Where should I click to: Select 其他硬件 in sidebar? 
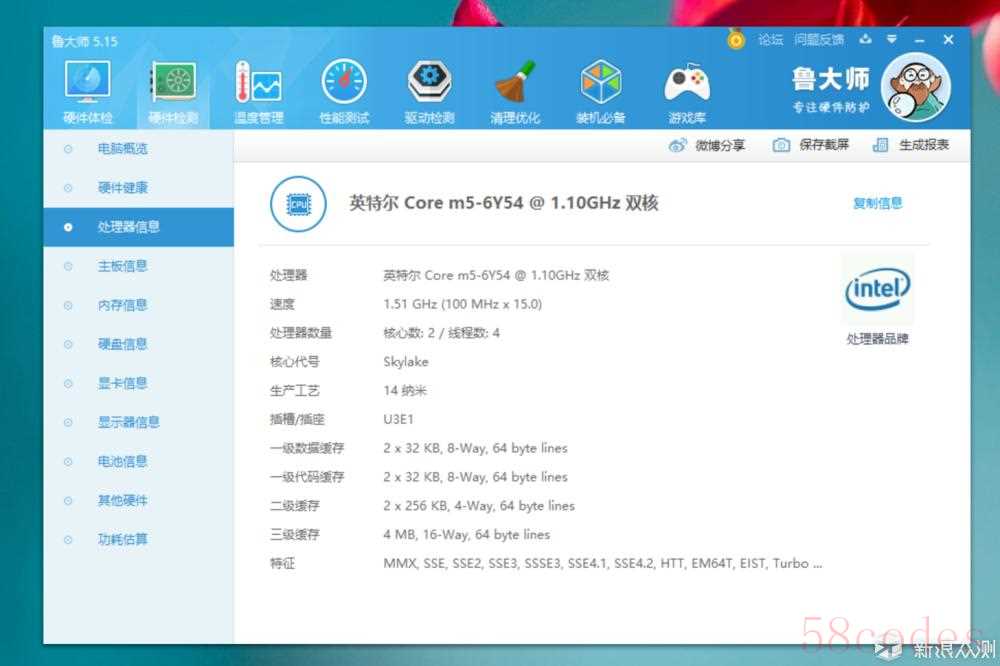coord(138,501)
